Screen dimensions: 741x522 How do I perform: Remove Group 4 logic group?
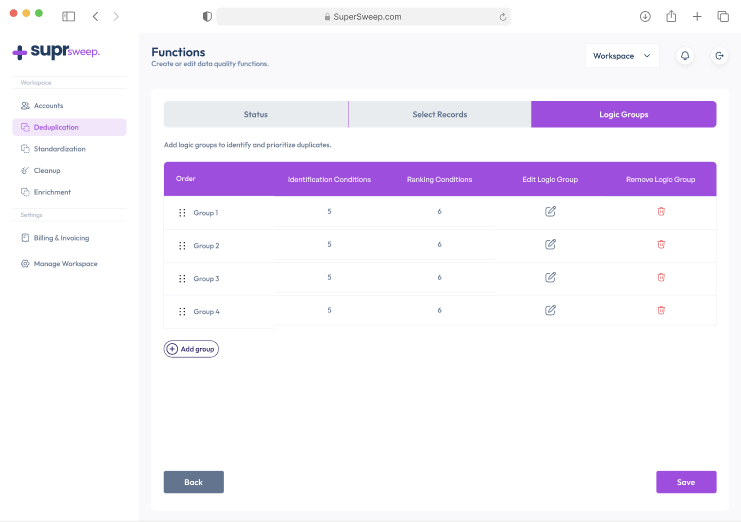pos(660,310)
